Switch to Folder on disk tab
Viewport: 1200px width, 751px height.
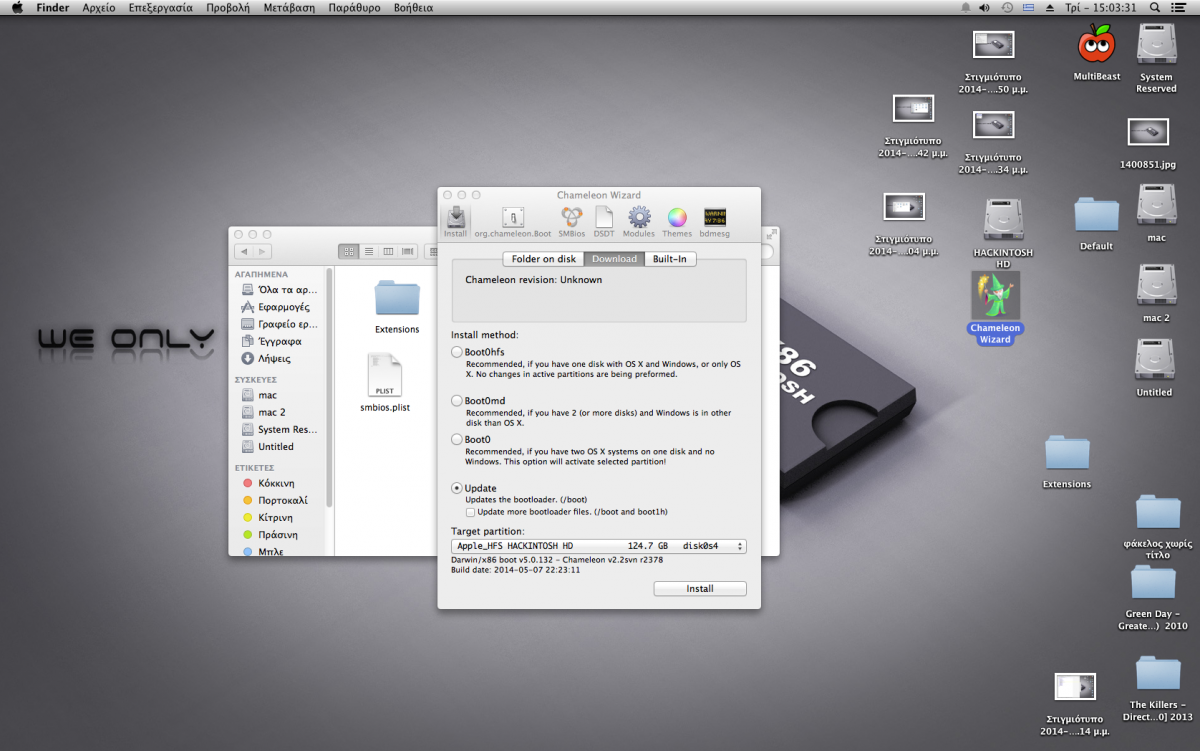(x=544, y=259)
